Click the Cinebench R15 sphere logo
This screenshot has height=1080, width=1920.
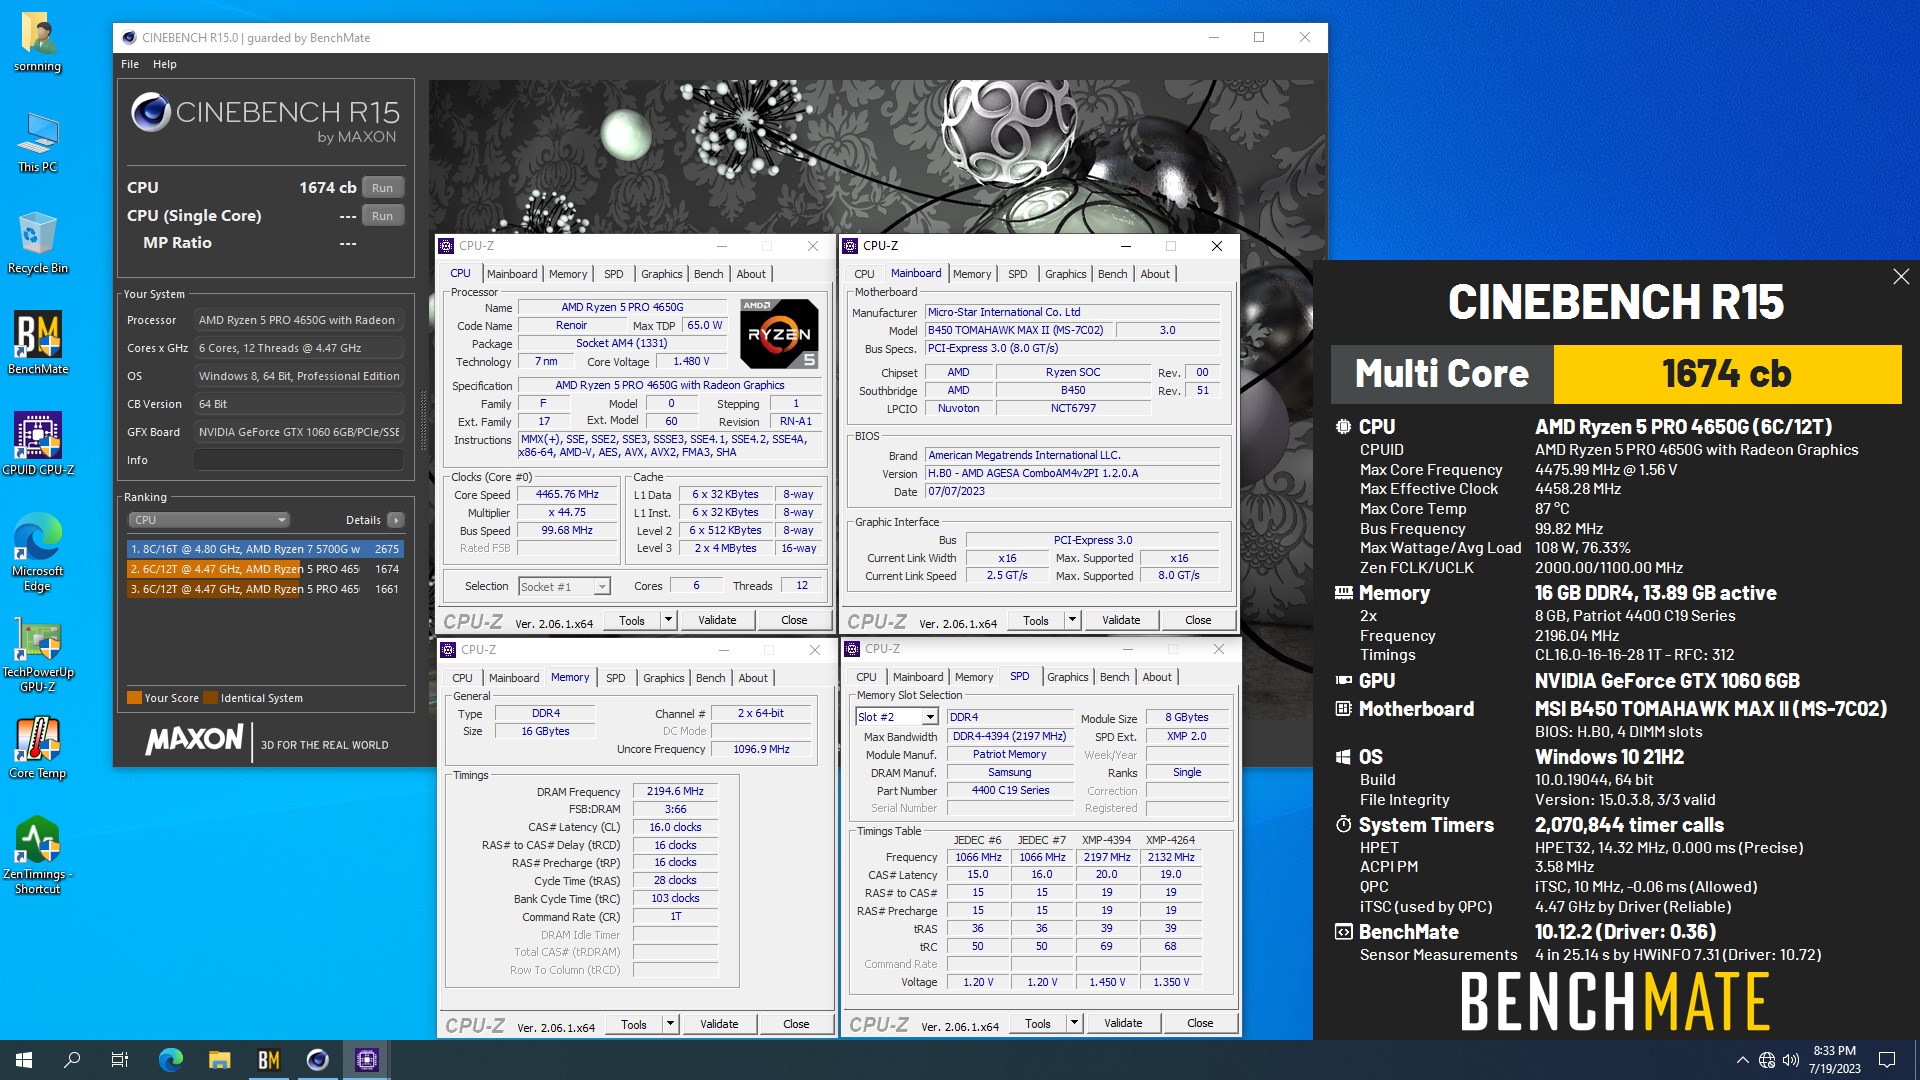click(x=151, y=112)
